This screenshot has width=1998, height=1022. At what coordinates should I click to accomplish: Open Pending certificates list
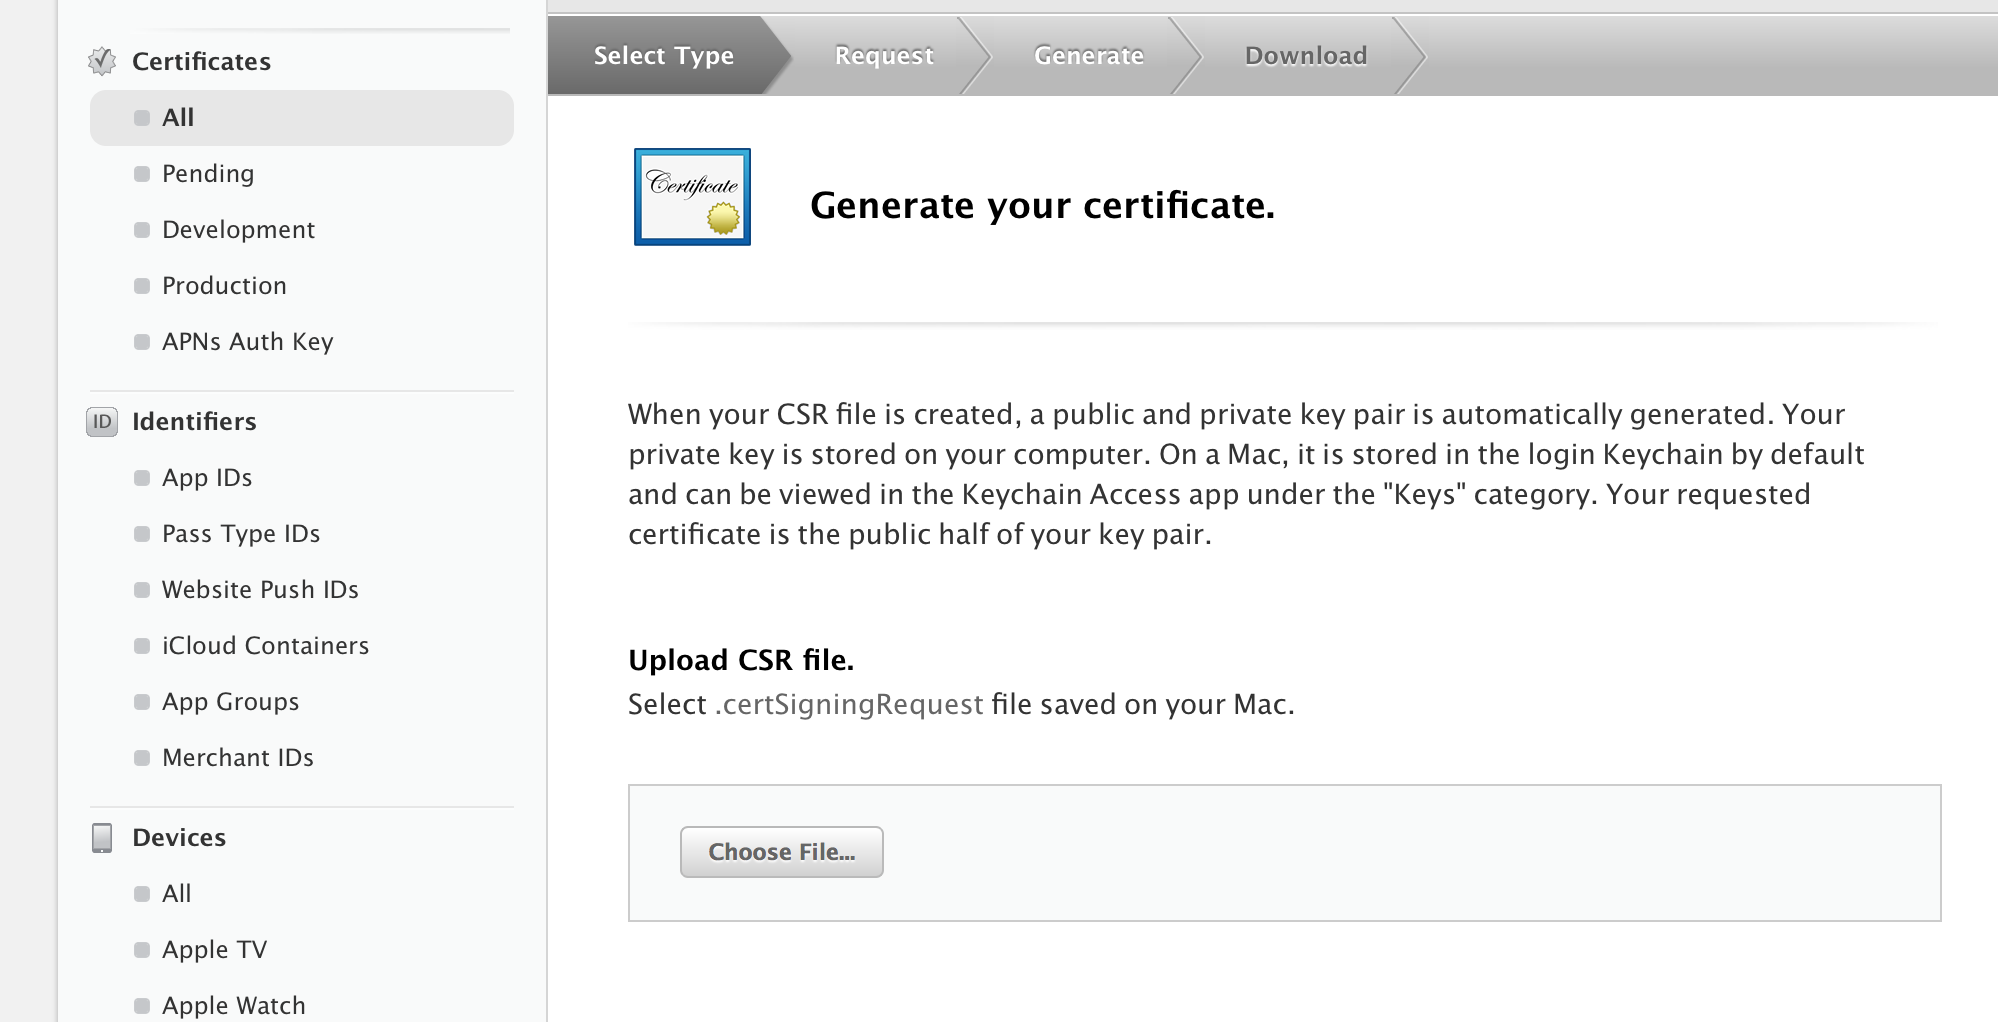click(208, 174)
